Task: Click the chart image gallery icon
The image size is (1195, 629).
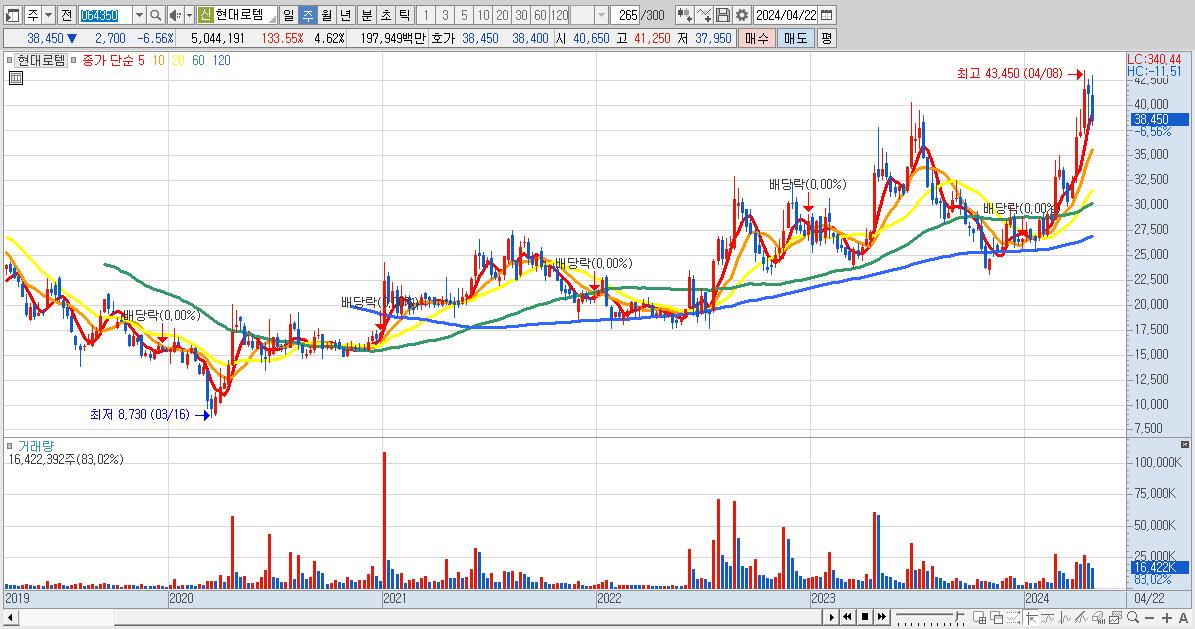Action: click(1115, 617)
